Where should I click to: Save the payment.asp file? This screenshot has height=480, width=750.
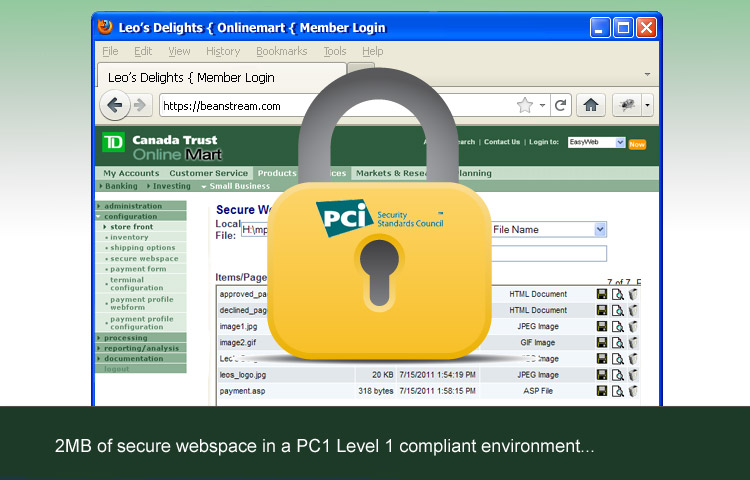tap(602, 391)
